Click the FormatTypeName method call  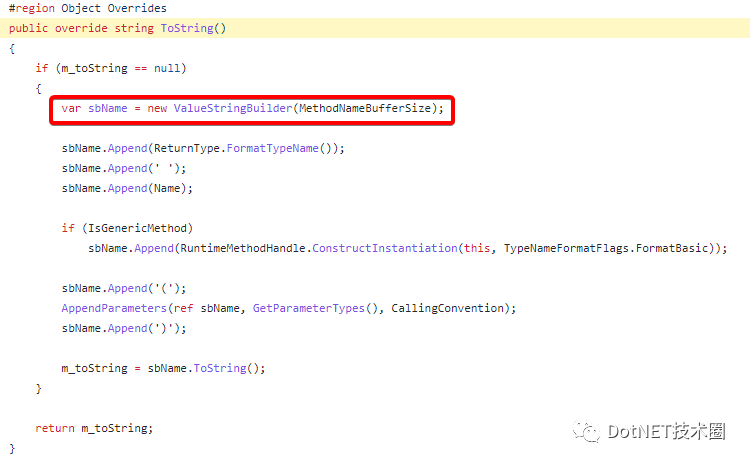(x=272, y=148)
